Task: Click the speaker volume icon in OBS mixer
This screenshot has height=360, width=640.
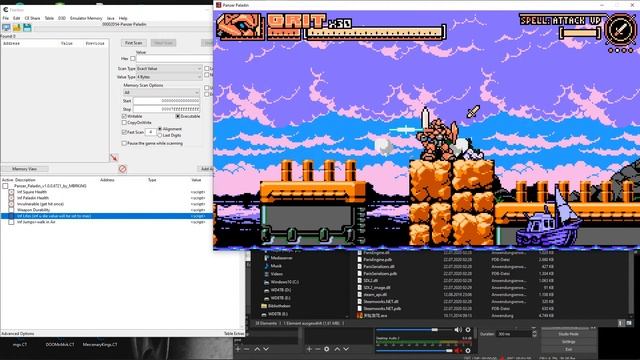Action: [x=458, y=329]
